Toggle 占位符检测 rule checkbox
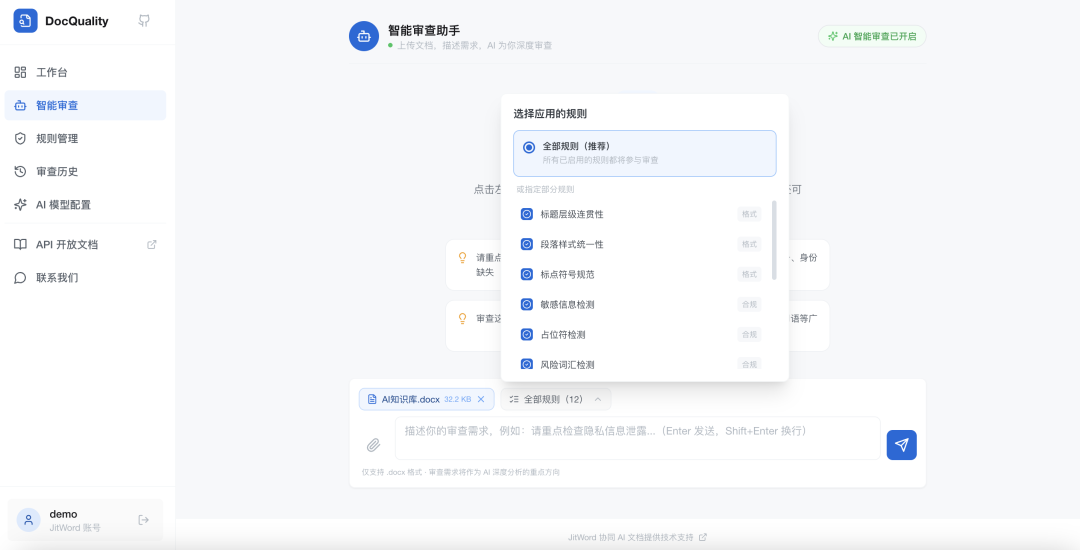1080x550 pixels. click(x=526, y=335)
